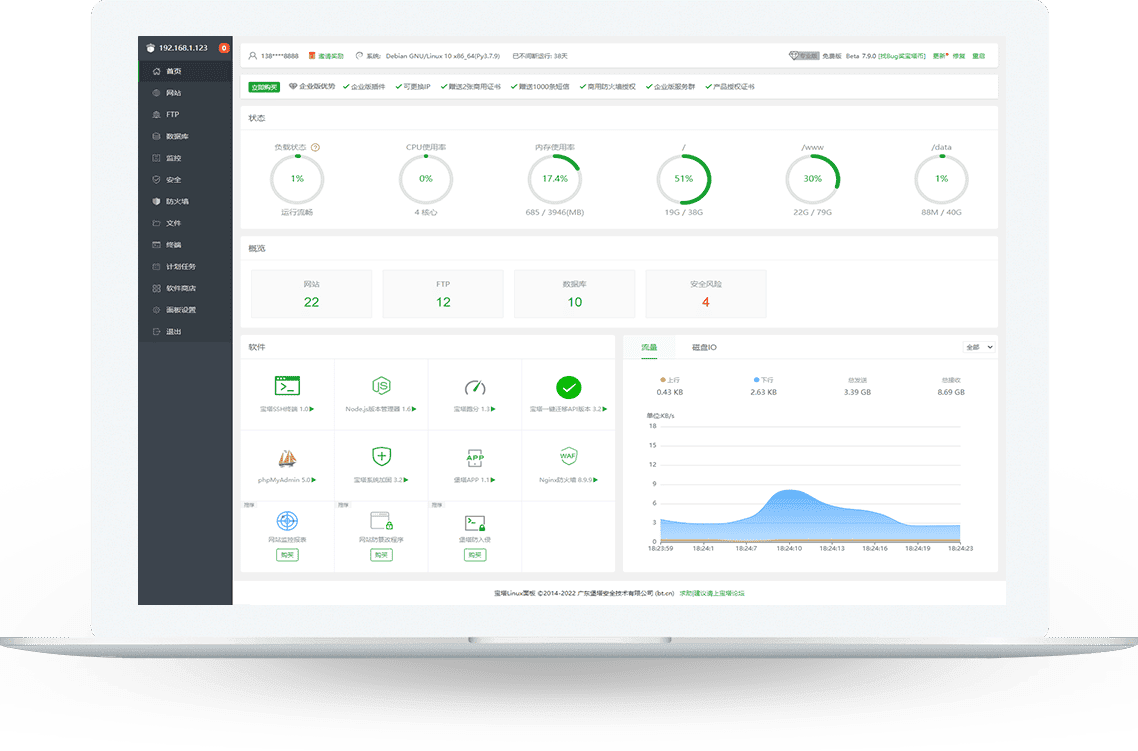Open the 宝塔系统加固 shield icon

[x=380, y=457]
